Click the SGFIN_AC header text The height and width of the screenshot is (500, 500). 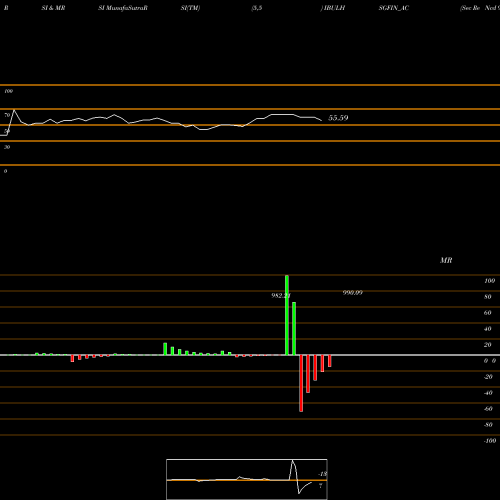[x=394, y=8]
